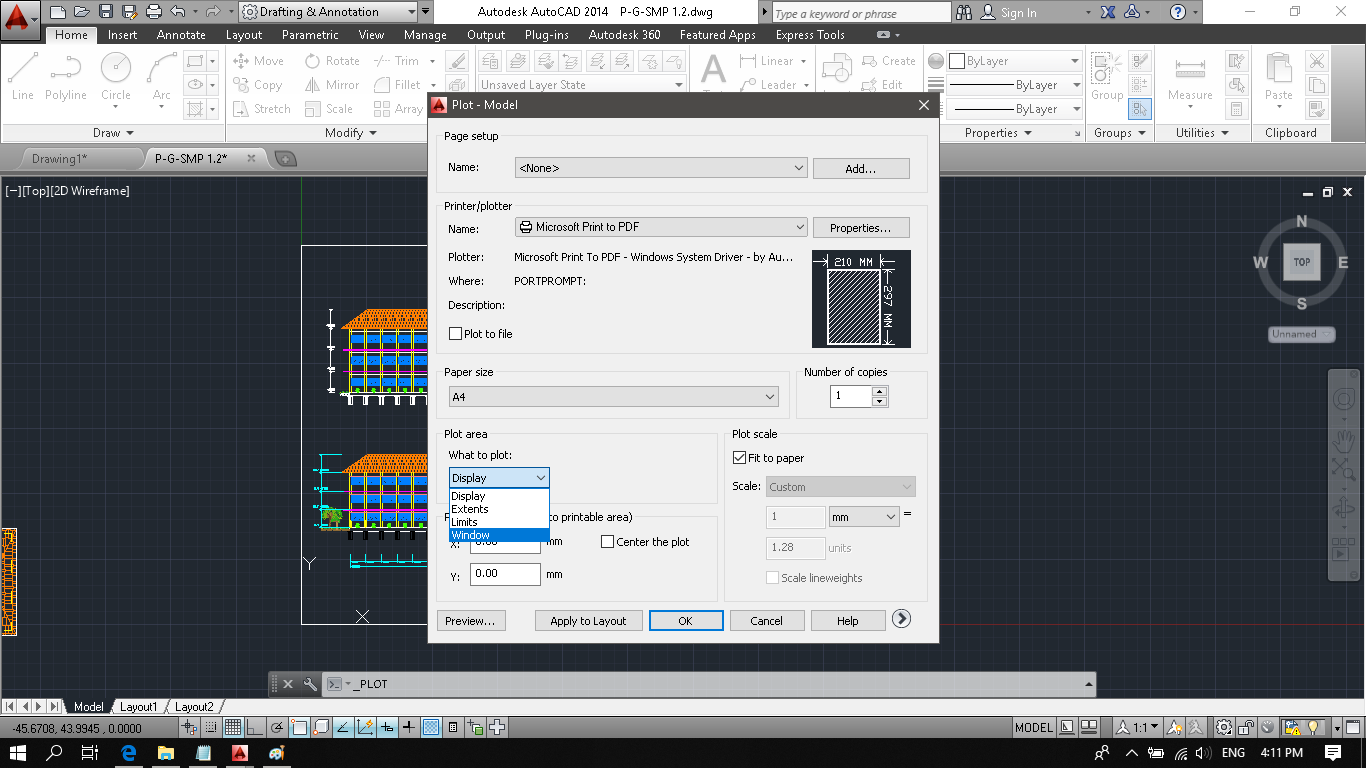
Task: Open the Printer/plotter Name dropdown
Action: (x=661, y=228)
